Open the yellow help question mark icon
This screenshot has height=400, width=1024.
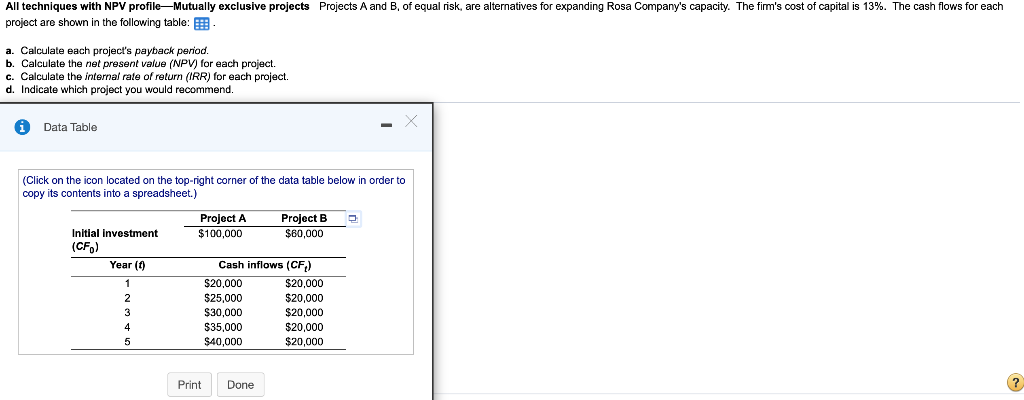[x=1014, y=382]
